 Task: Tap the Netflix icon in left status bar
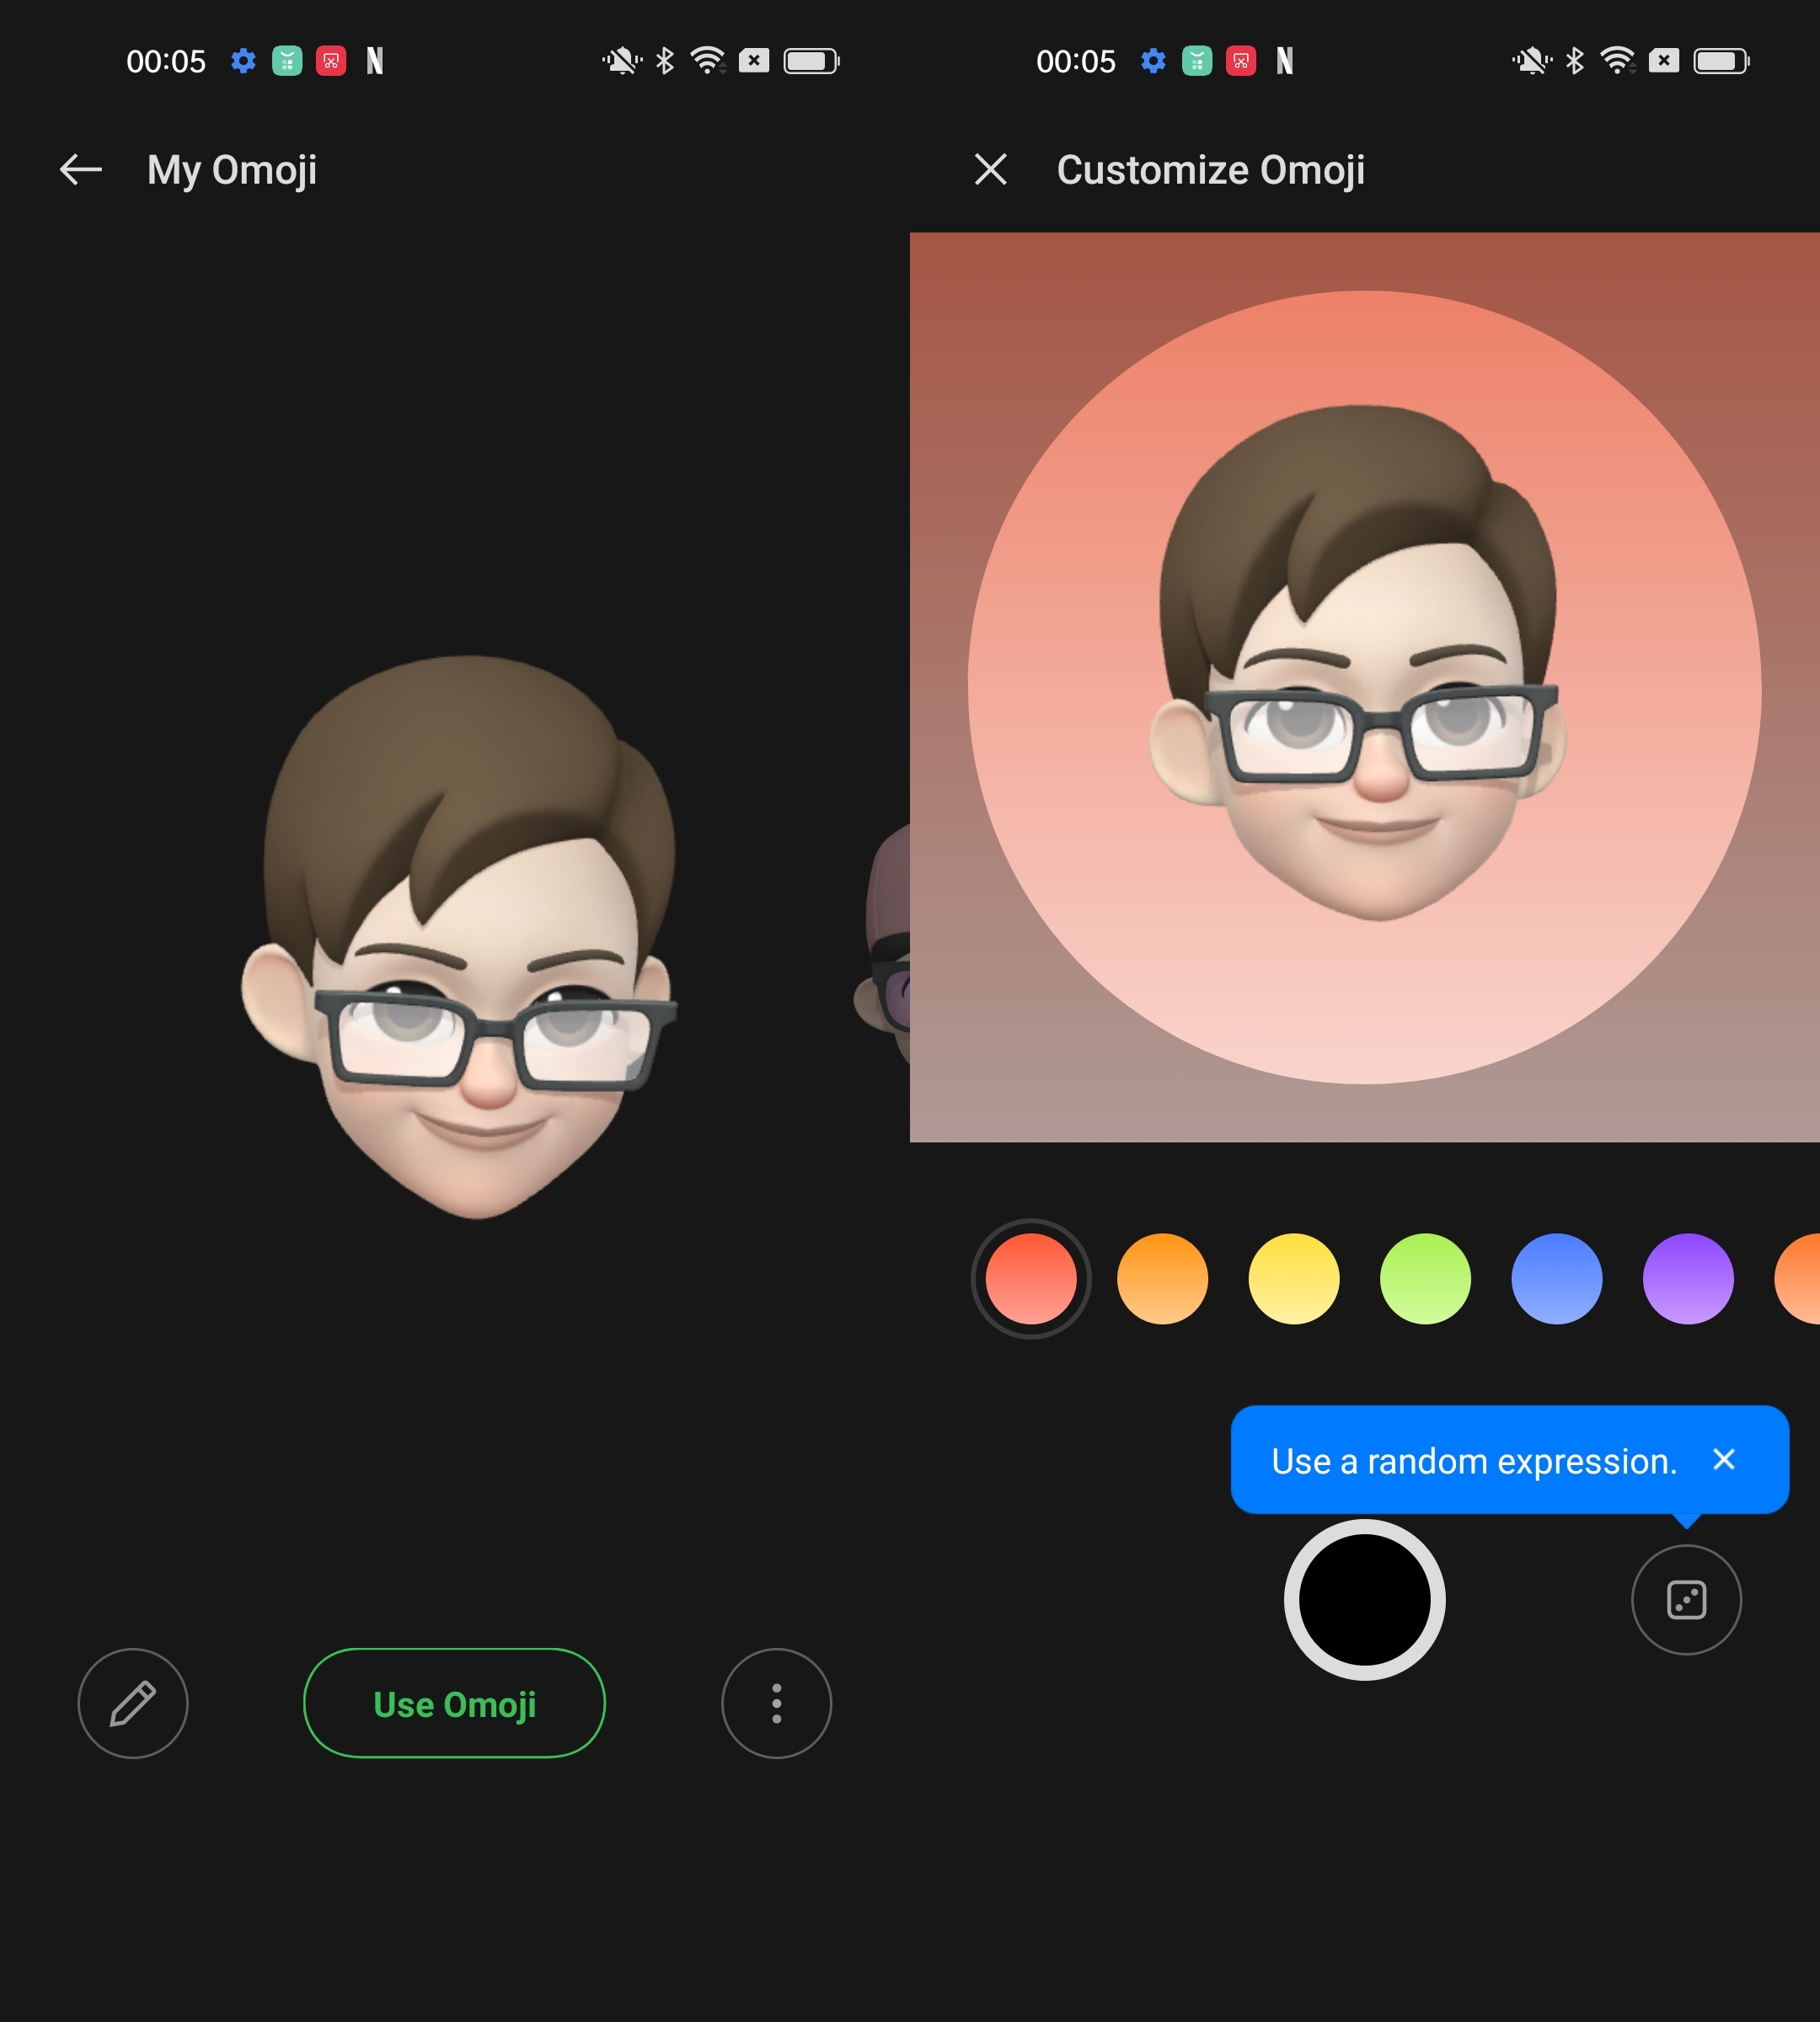[375, 61]
